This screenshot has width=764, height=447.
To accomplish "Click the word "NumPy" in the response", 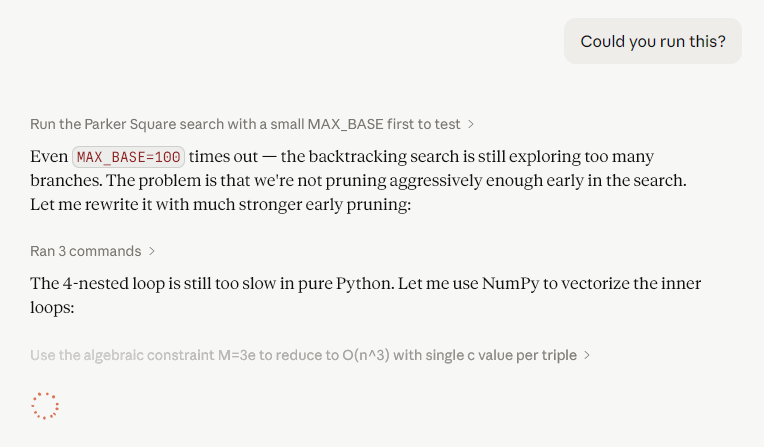I will click(510, 283).
